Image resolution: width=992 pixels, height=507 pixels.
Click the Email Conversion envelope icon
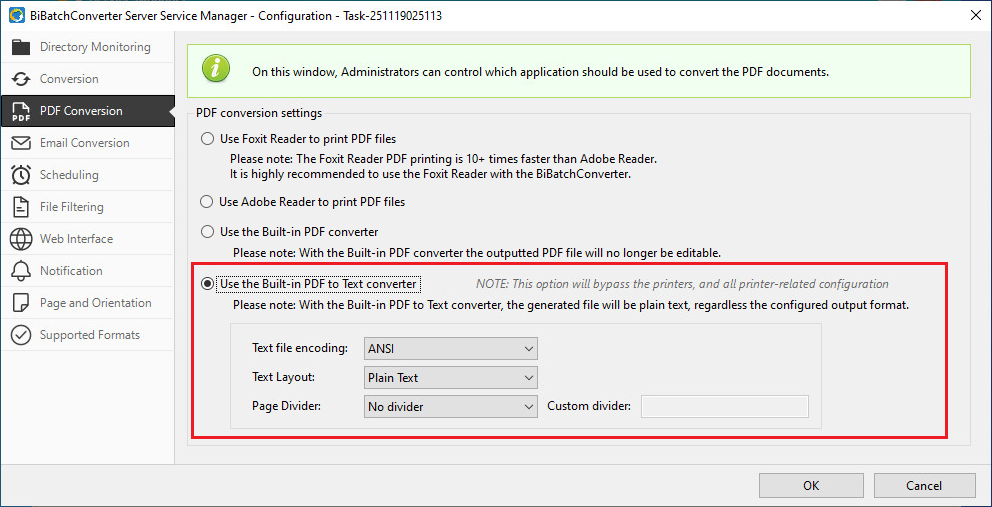(20, 143)
